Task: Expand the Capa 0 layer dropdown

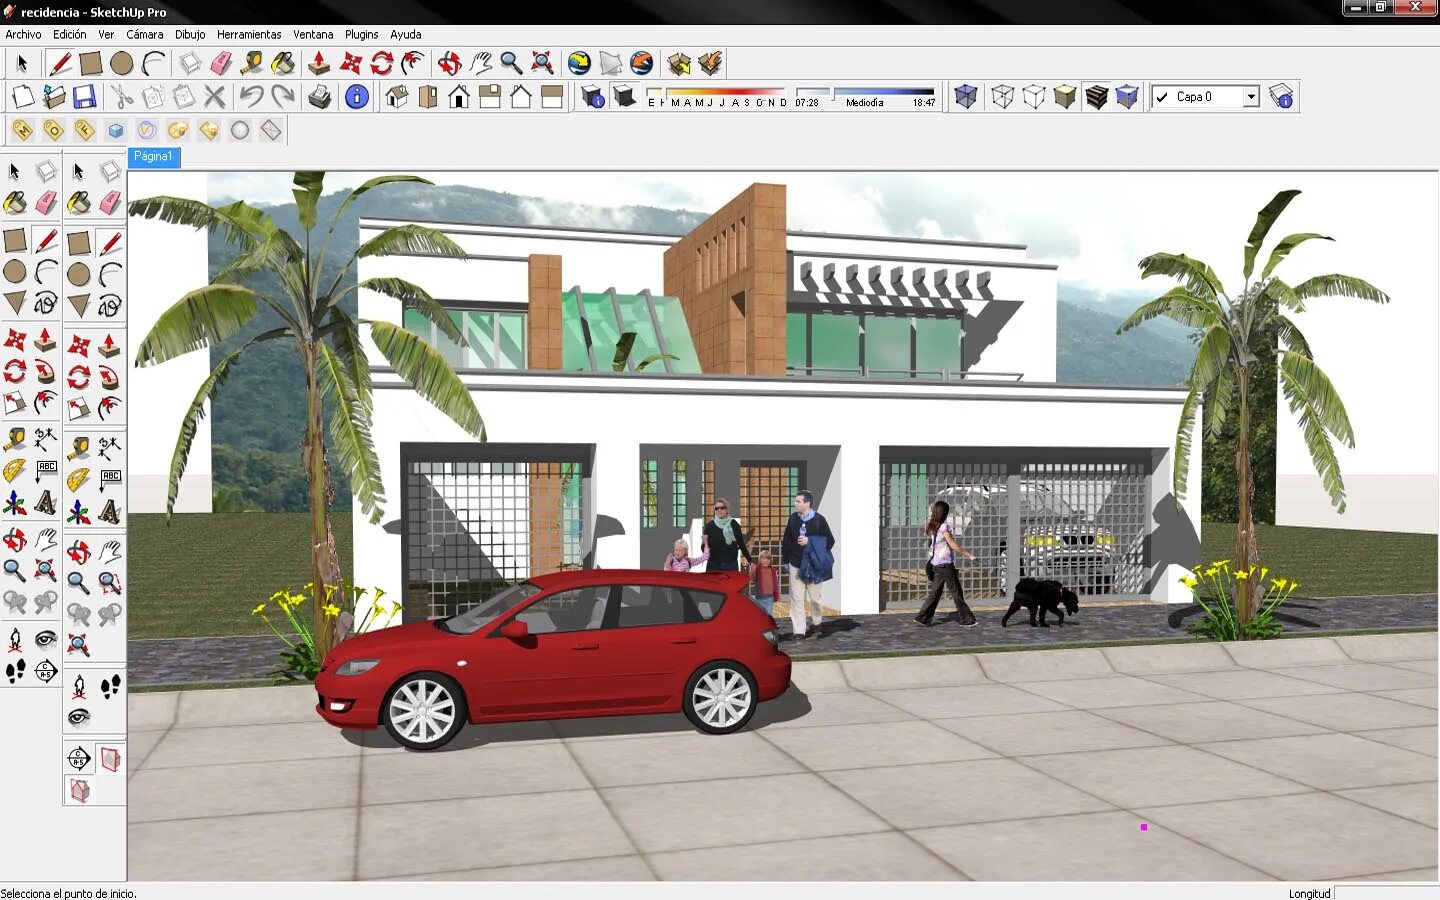Action: (1251, 97)
